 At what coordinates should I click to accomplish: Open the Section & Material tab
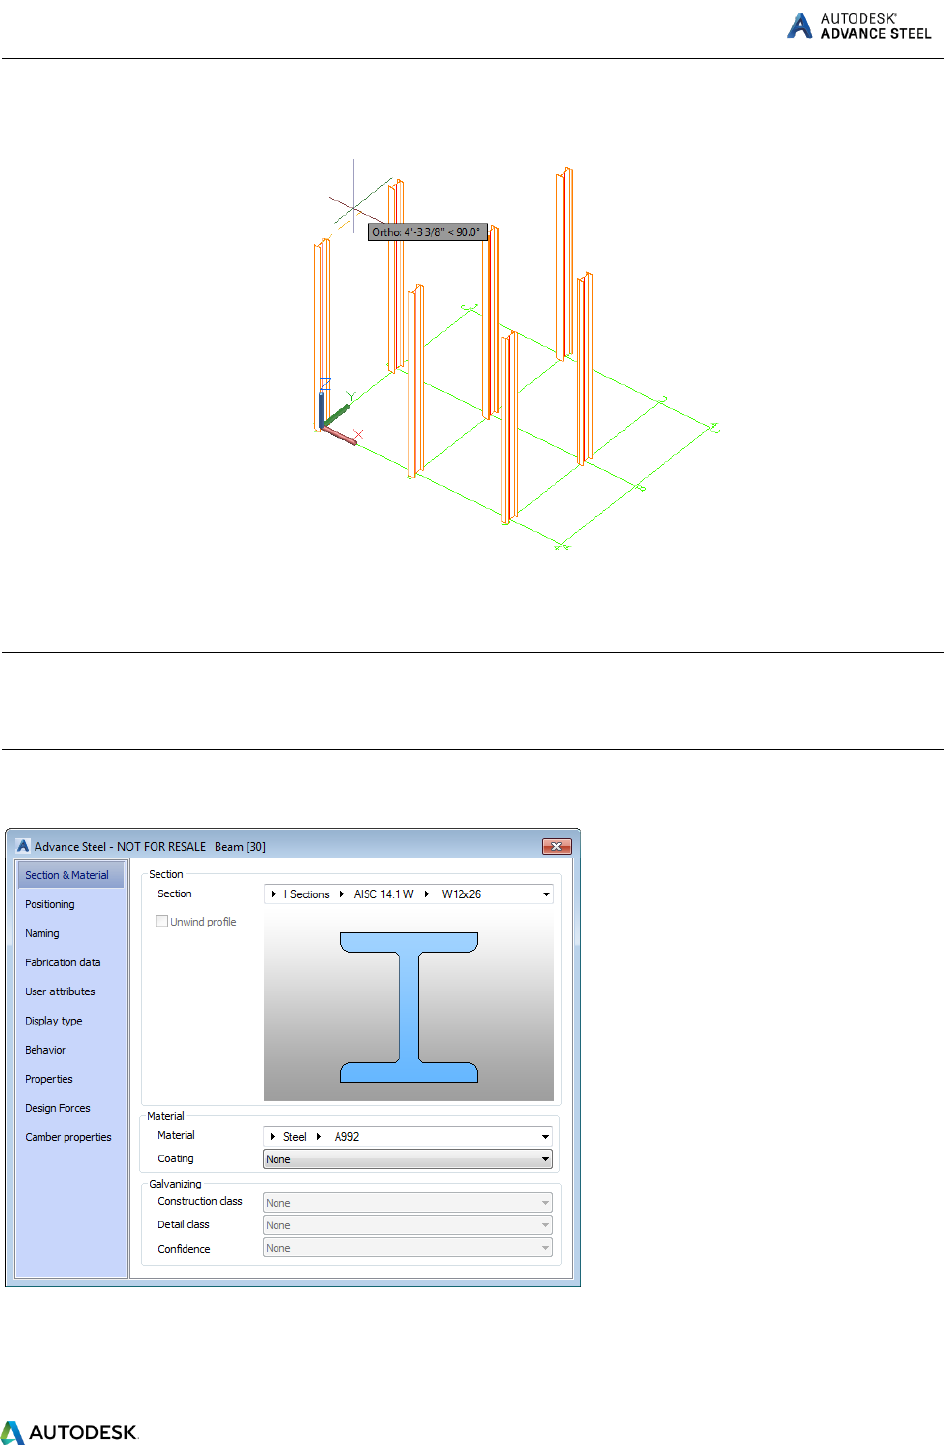[70, 875]
